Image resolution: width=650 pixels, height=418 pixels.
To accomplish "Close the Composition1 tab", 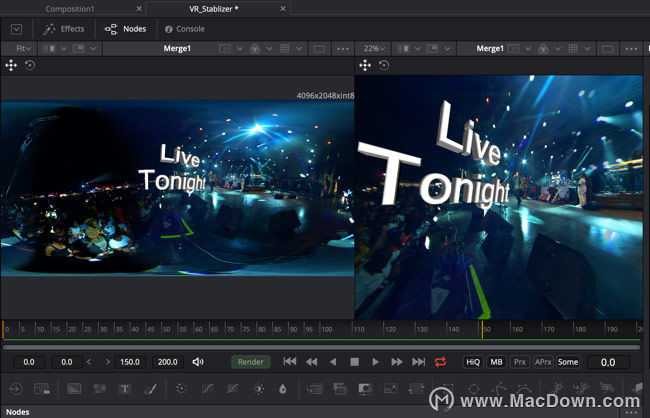I will [x=139, y=8].
